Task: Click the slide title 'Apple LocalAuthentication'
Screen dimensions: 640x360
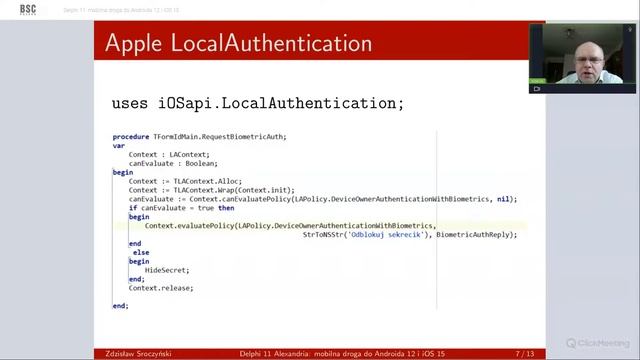Action: pos(238,43)
